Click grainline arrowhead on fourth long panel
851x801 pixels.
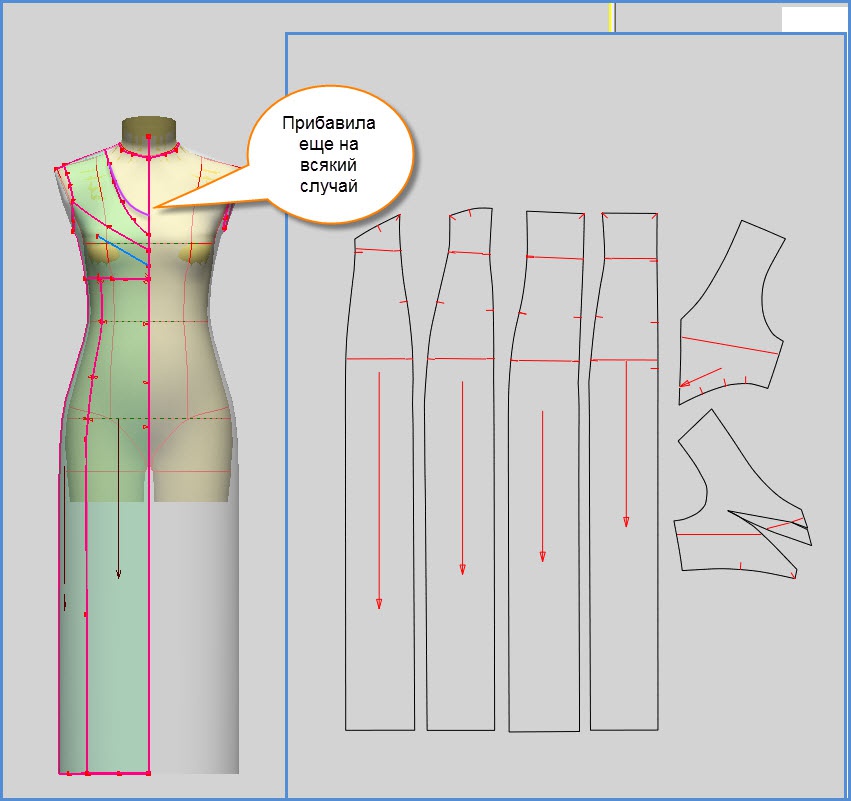(x=626, y=522)
